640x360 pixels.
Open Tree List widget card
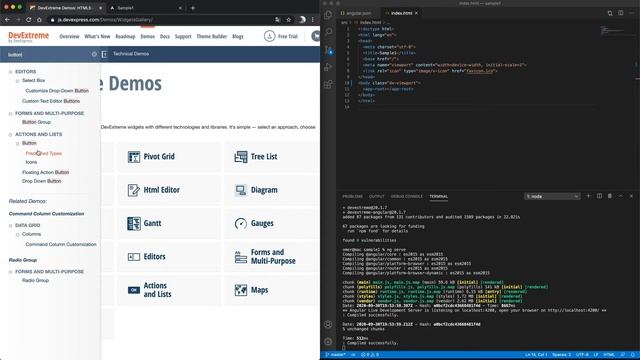272,156
